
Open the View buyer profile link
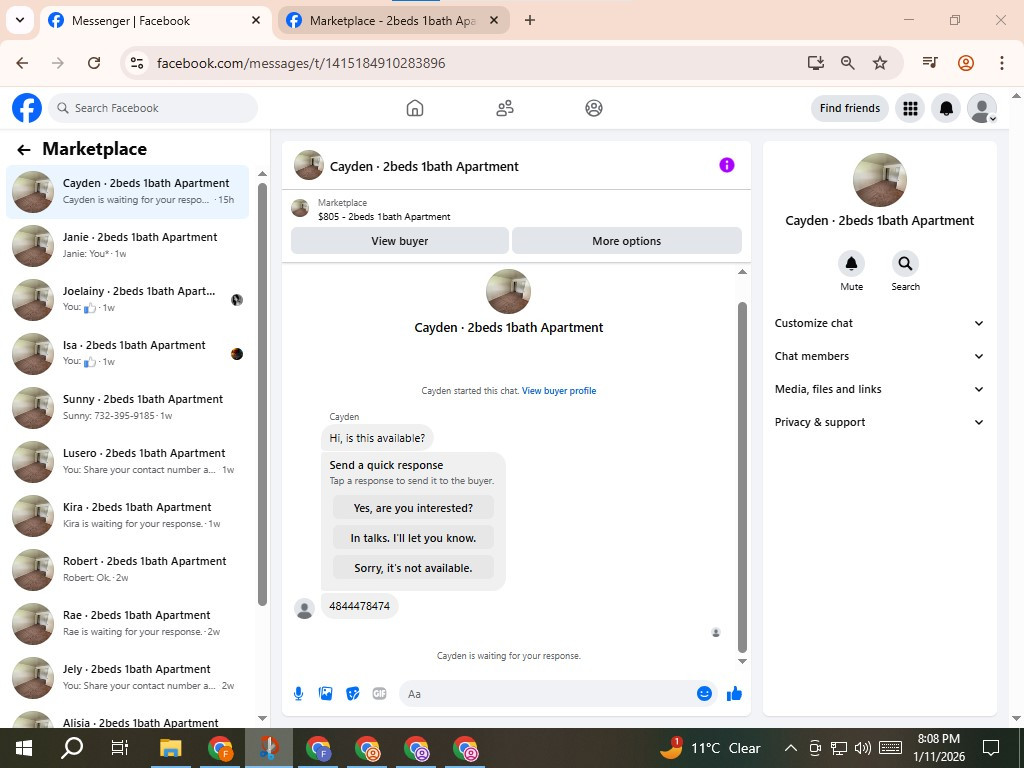(559, 391)
